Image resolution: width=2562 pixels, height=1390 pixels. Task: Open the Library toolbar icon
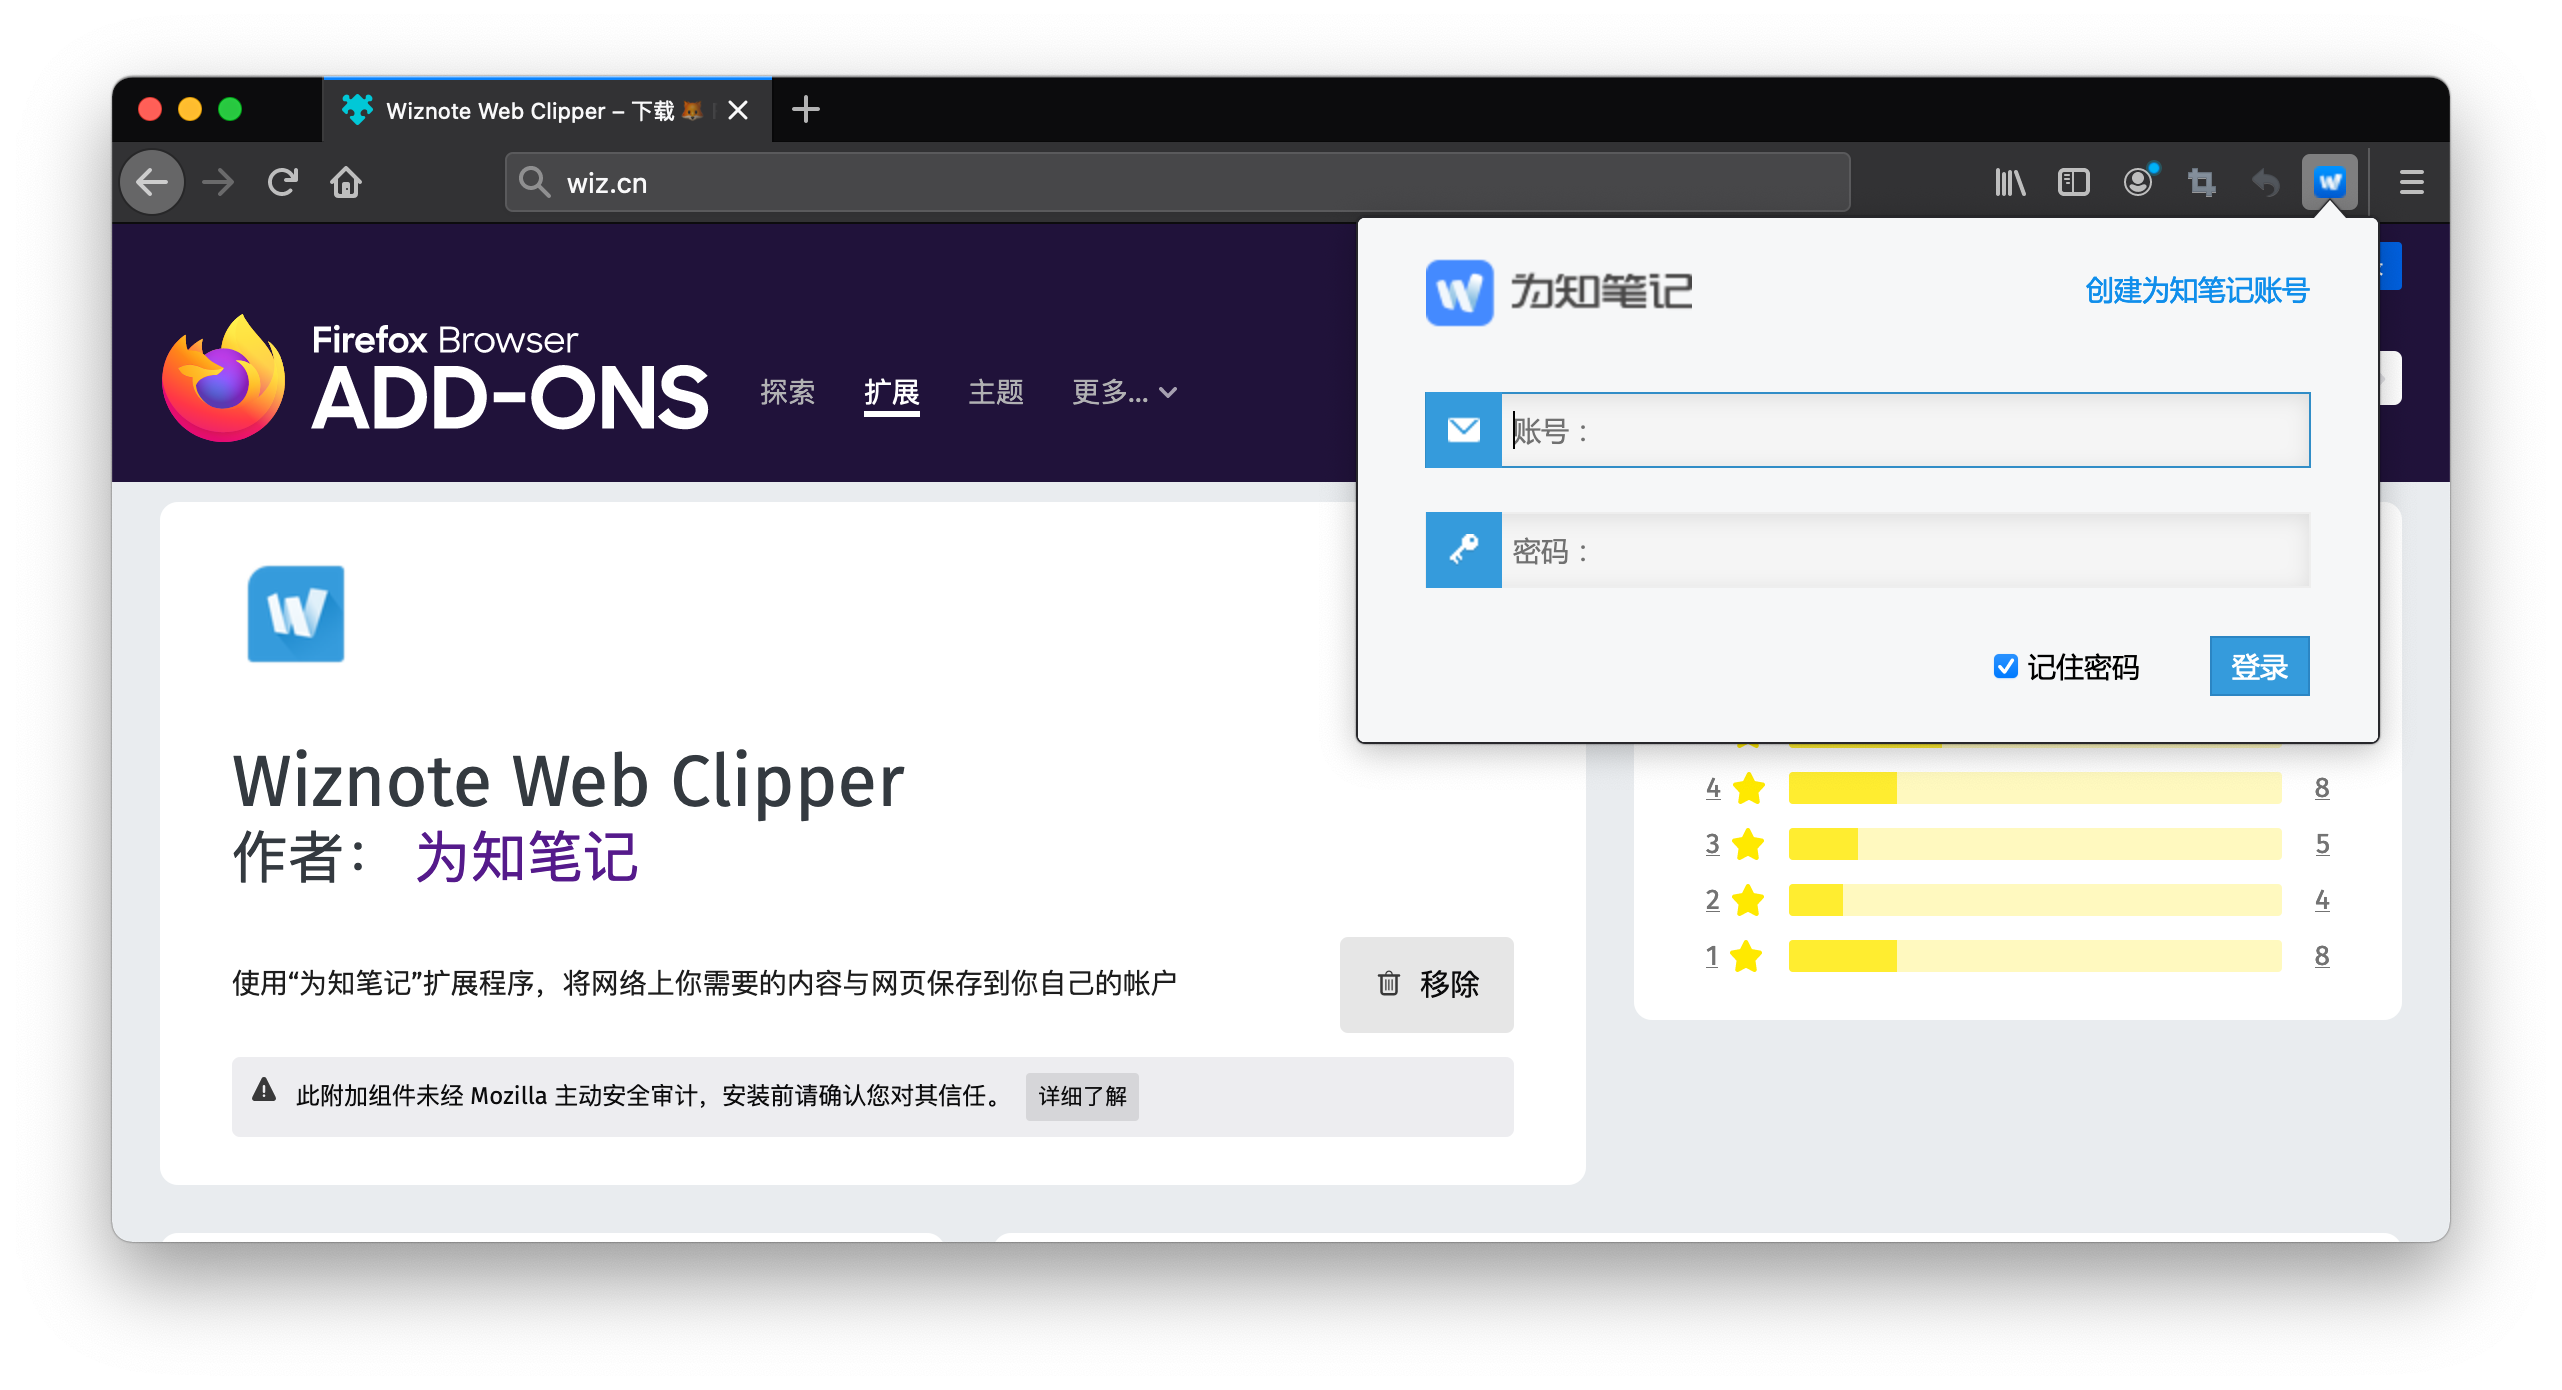(2010, 182)
